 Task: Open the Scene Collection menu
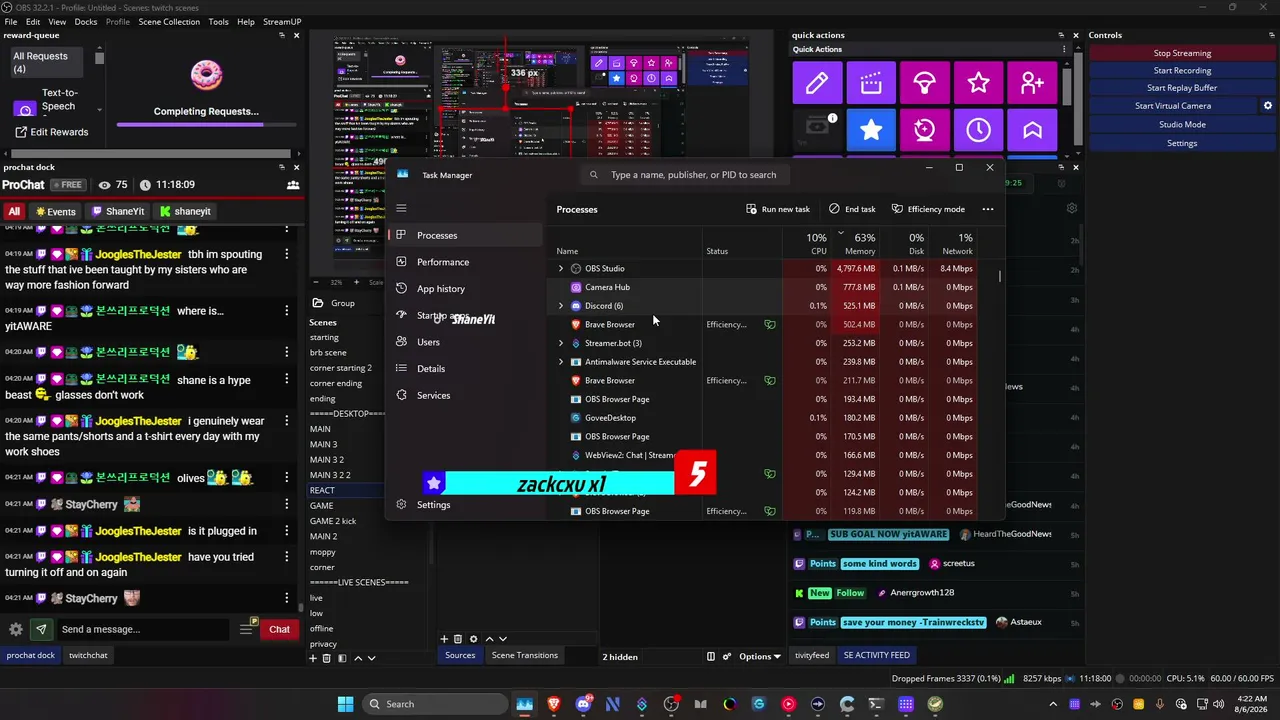(169, 22)
